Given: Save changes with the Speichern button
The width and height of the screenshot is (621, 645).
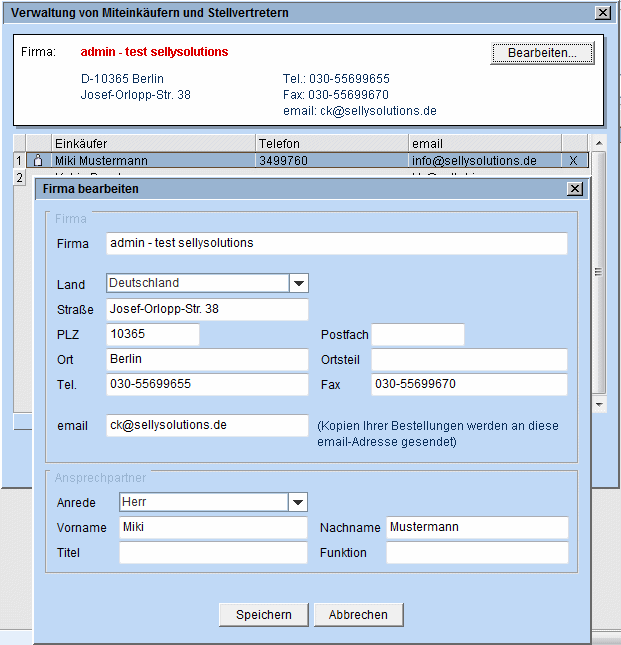Looking at the screenshot, I should coord(264,614).
